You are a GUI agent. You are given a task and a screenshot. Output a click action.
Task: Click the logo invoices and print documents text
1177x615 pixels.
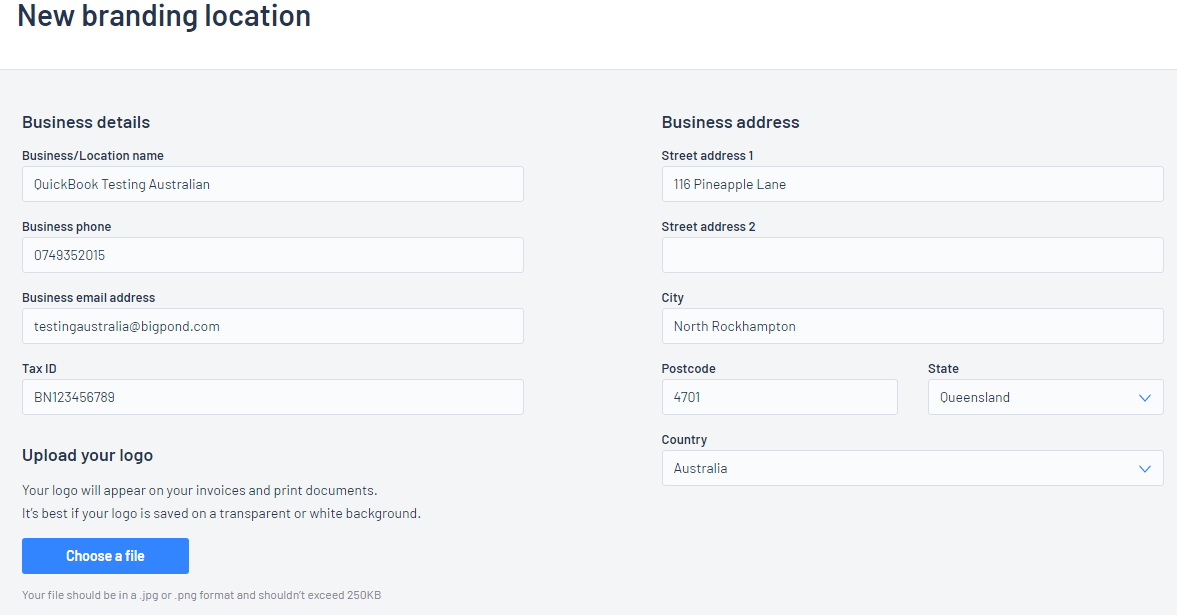[200, 490]
